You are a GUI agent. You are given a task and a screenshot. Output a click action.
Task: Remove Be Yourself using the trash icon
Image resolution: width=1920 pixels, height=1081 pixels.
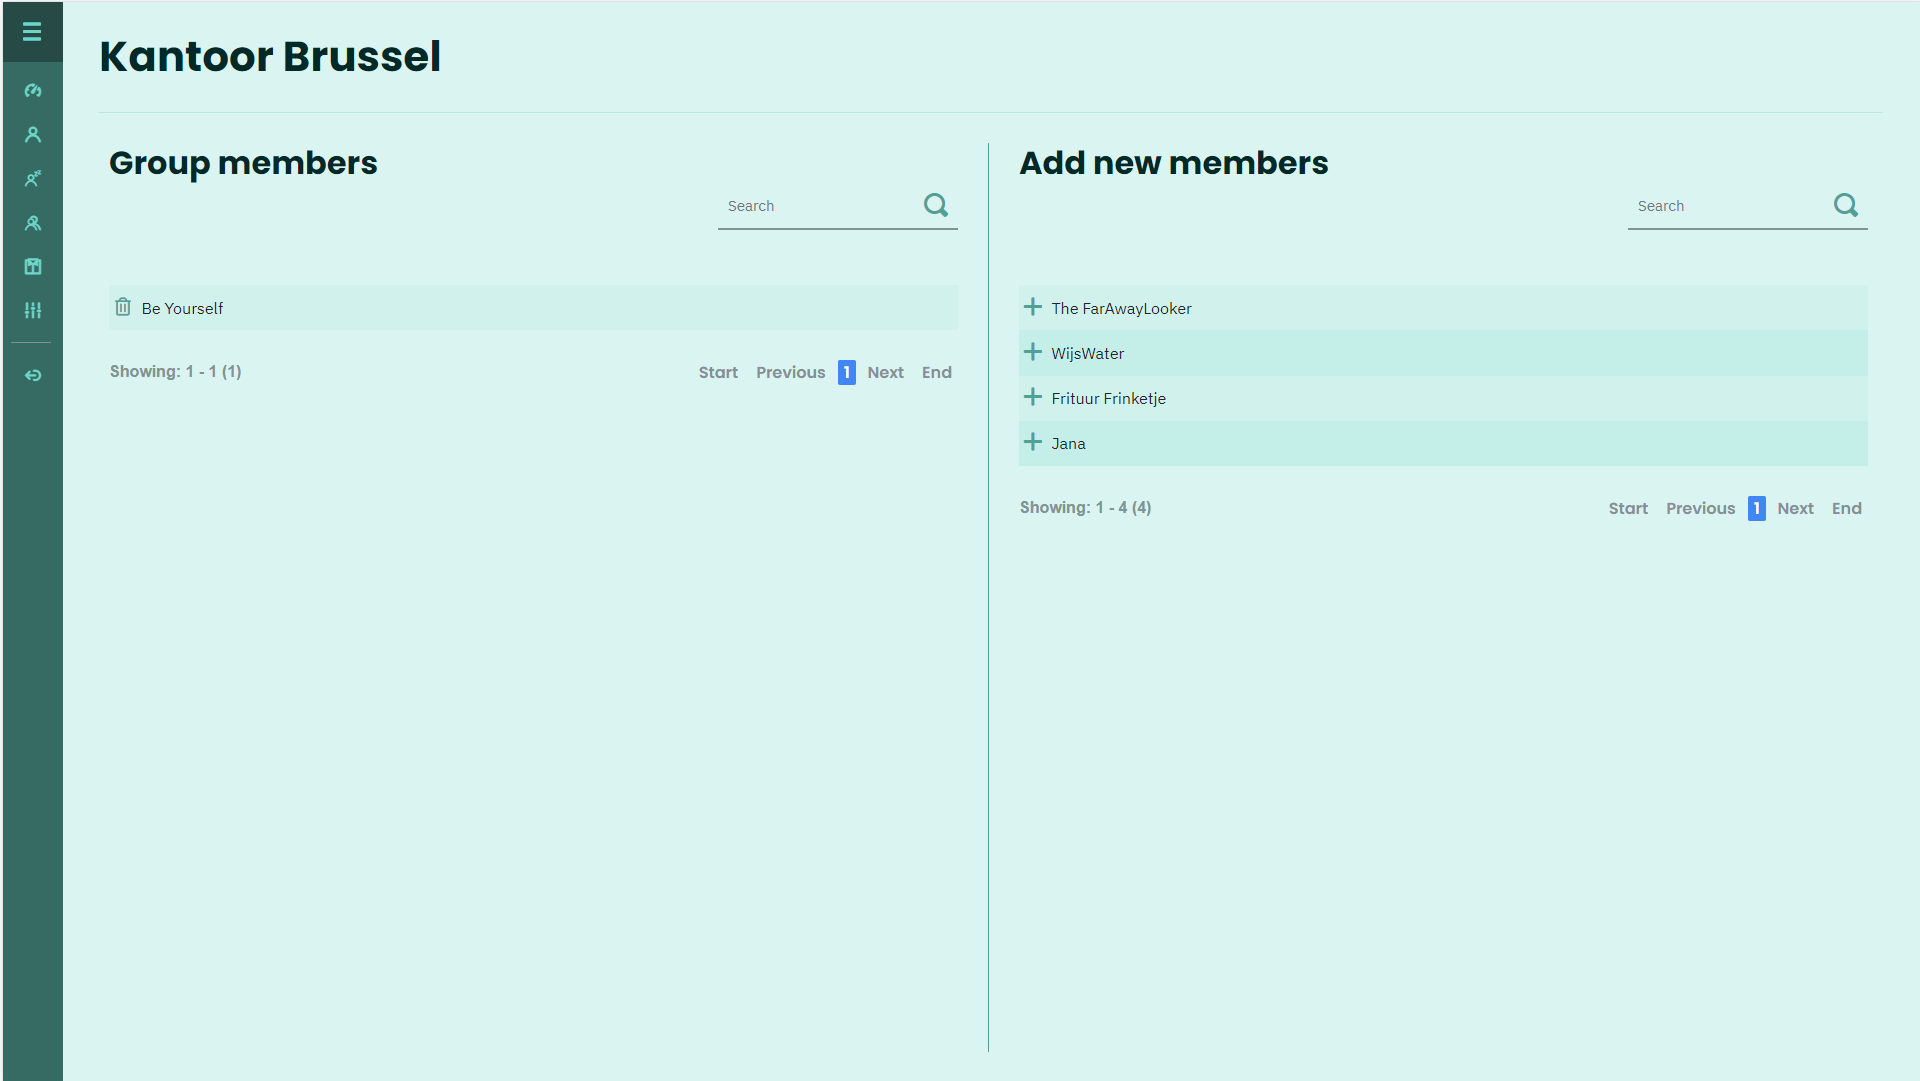tap(123, 307)
